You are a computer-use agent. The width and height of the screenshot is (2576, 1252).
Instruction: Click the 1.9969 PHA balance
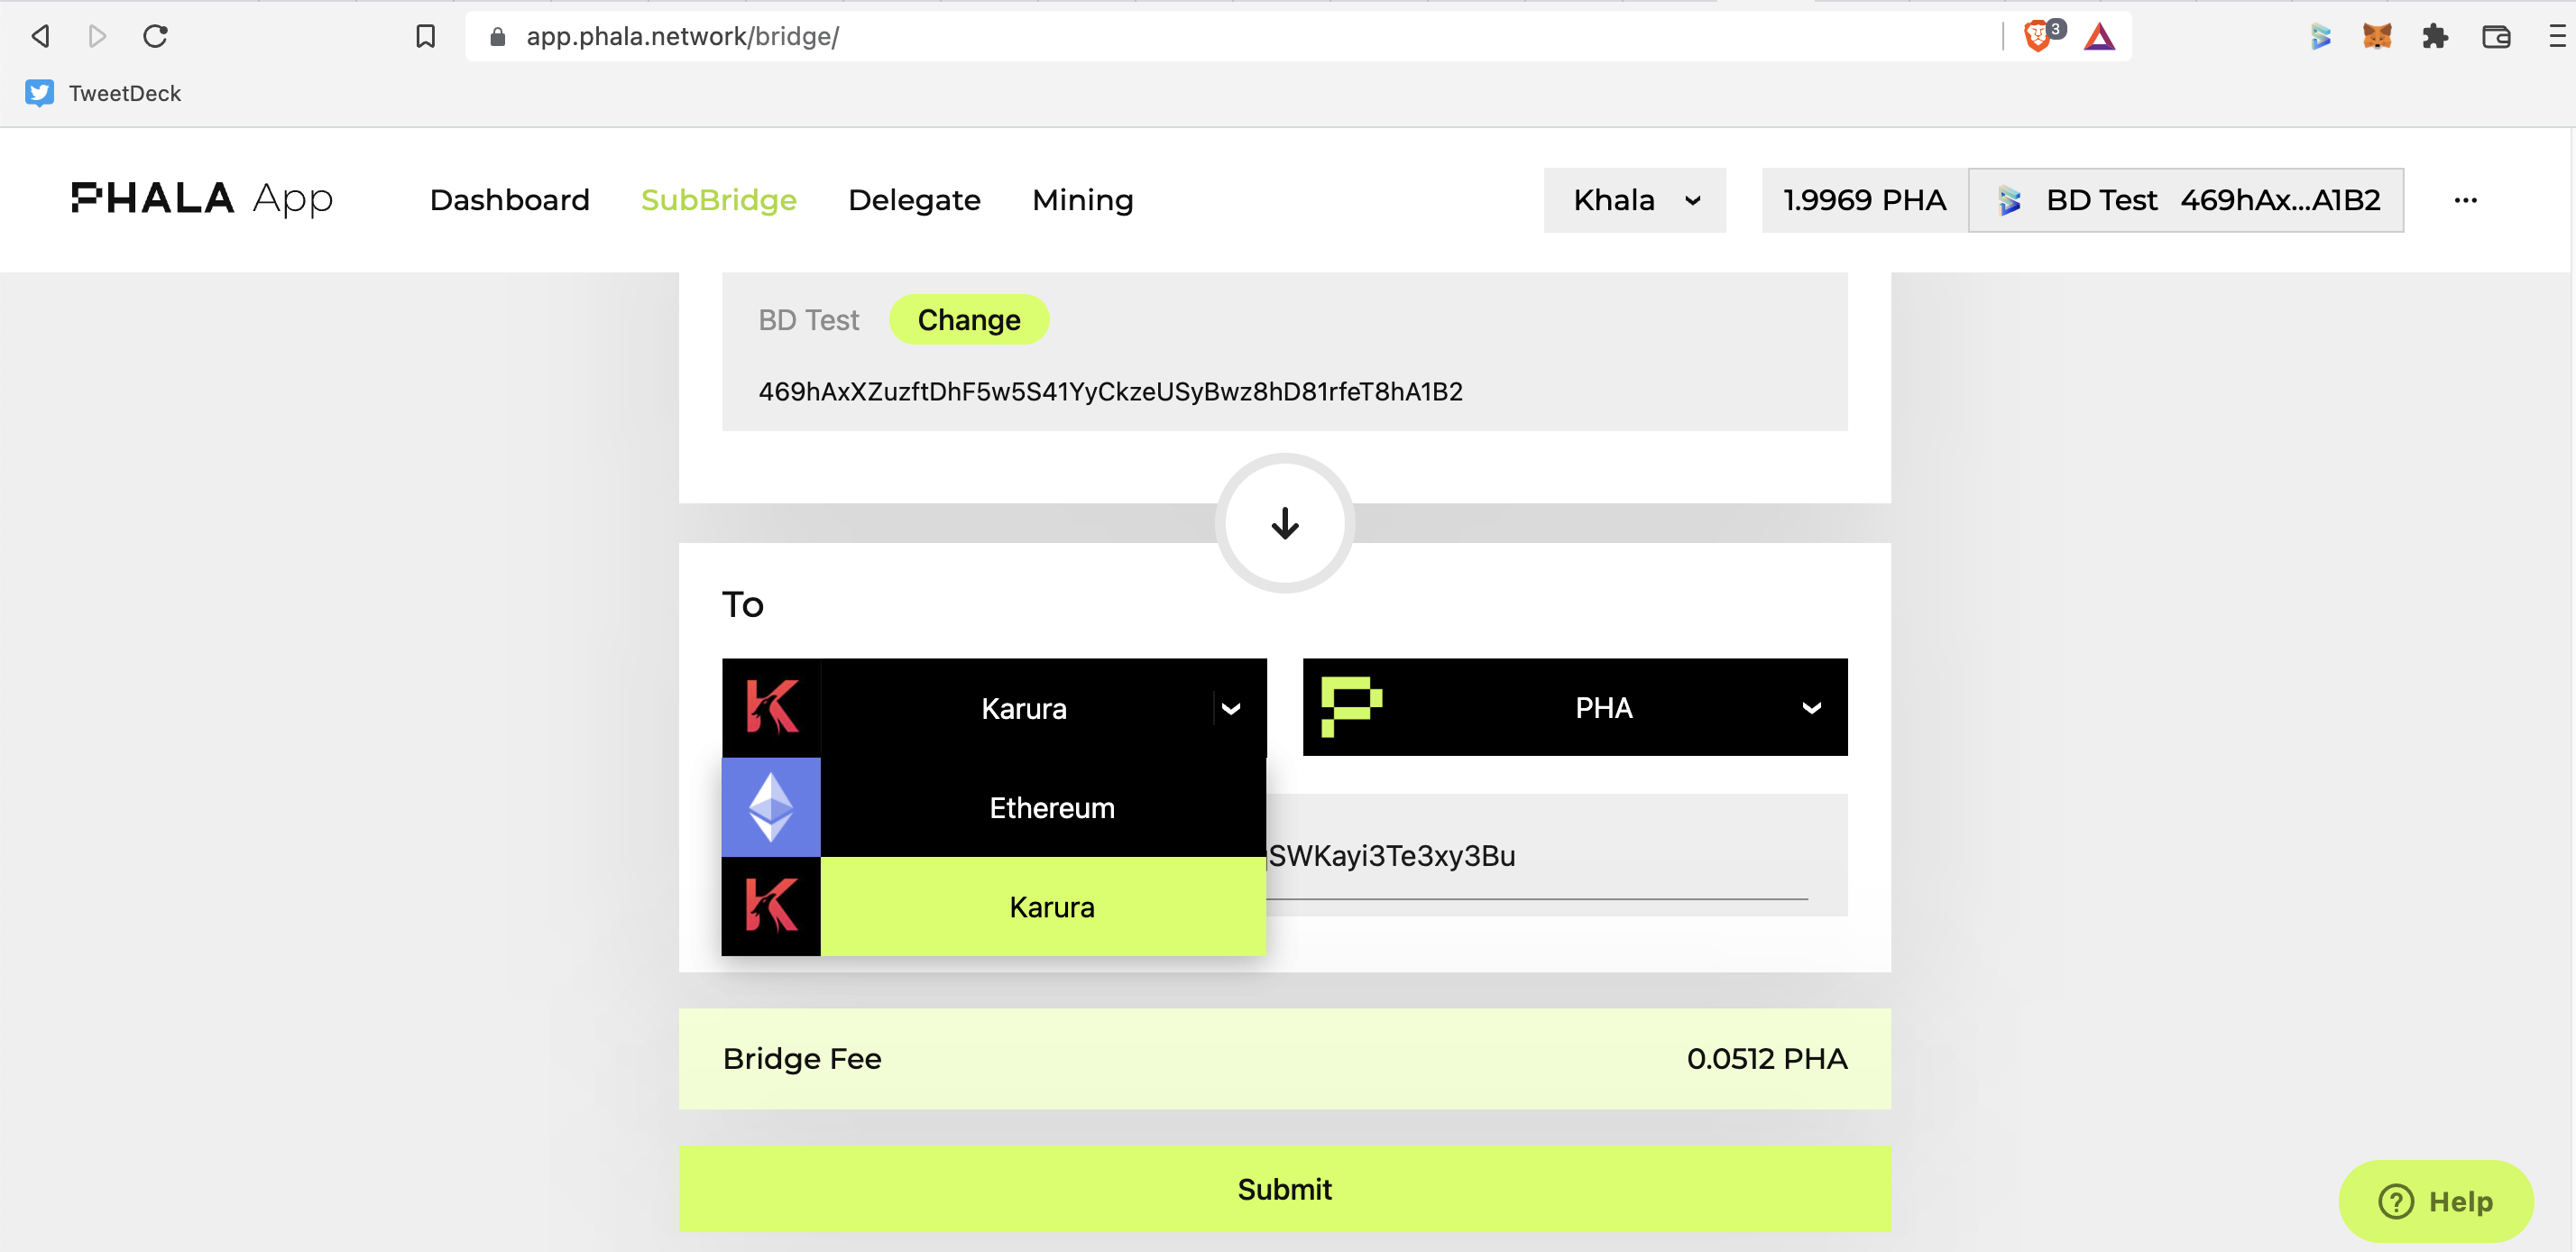point(1865,200)
